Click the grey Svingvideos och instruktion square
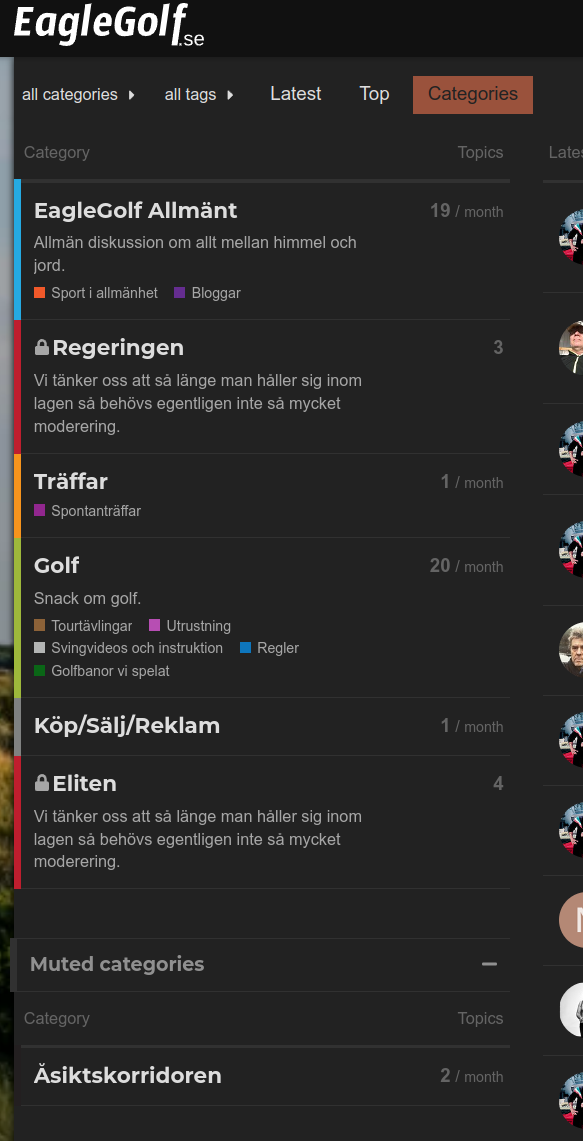 coord(39,648)
